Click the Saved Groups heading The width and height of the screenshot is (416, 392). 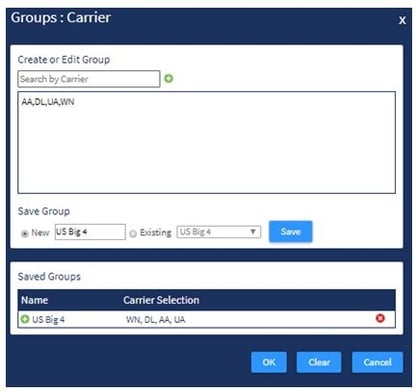pyautogui.click(x=49, y=277)
